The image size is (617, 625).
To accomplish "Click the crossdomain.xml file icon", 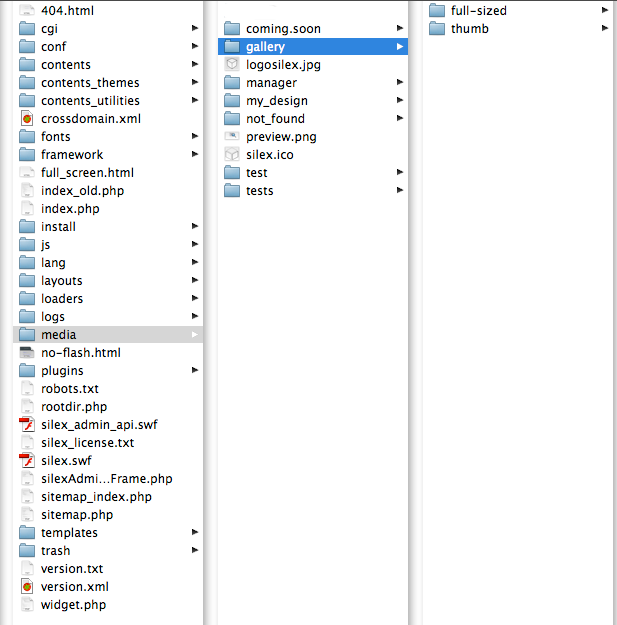I will pos(27,118).
